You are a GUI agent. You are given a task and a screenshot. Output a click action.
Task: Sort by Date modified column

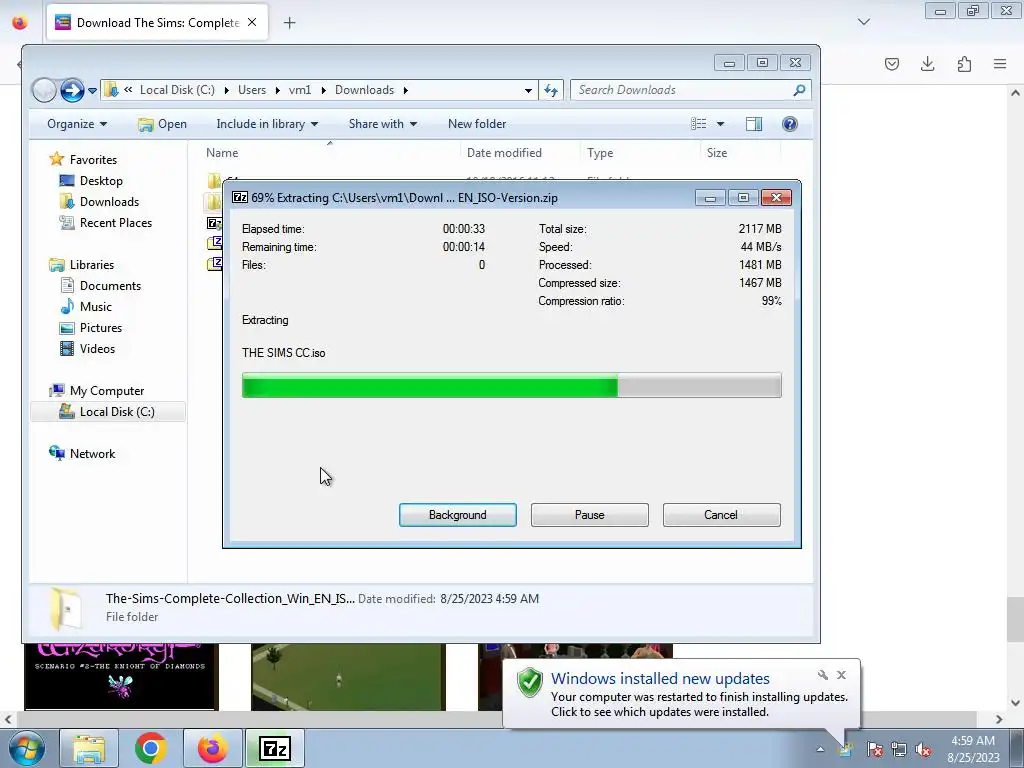[x=504, y=153]
